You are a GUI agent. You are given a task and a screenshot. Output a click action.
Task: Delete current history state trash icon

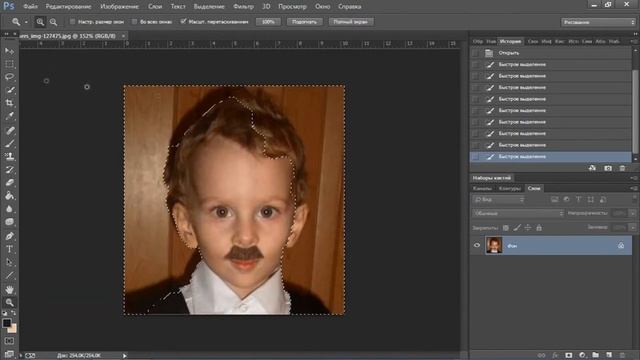click(622, 168)
